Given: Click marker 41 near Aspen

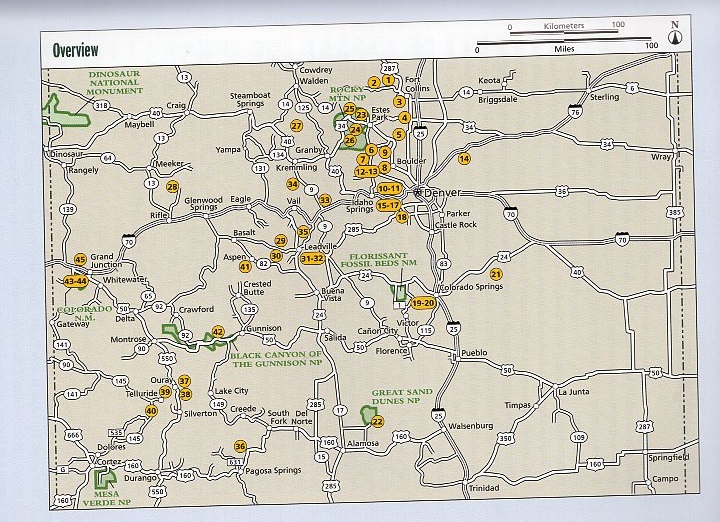Looking at the screenshot, I should pyautogui.click(x=245, y=267).
